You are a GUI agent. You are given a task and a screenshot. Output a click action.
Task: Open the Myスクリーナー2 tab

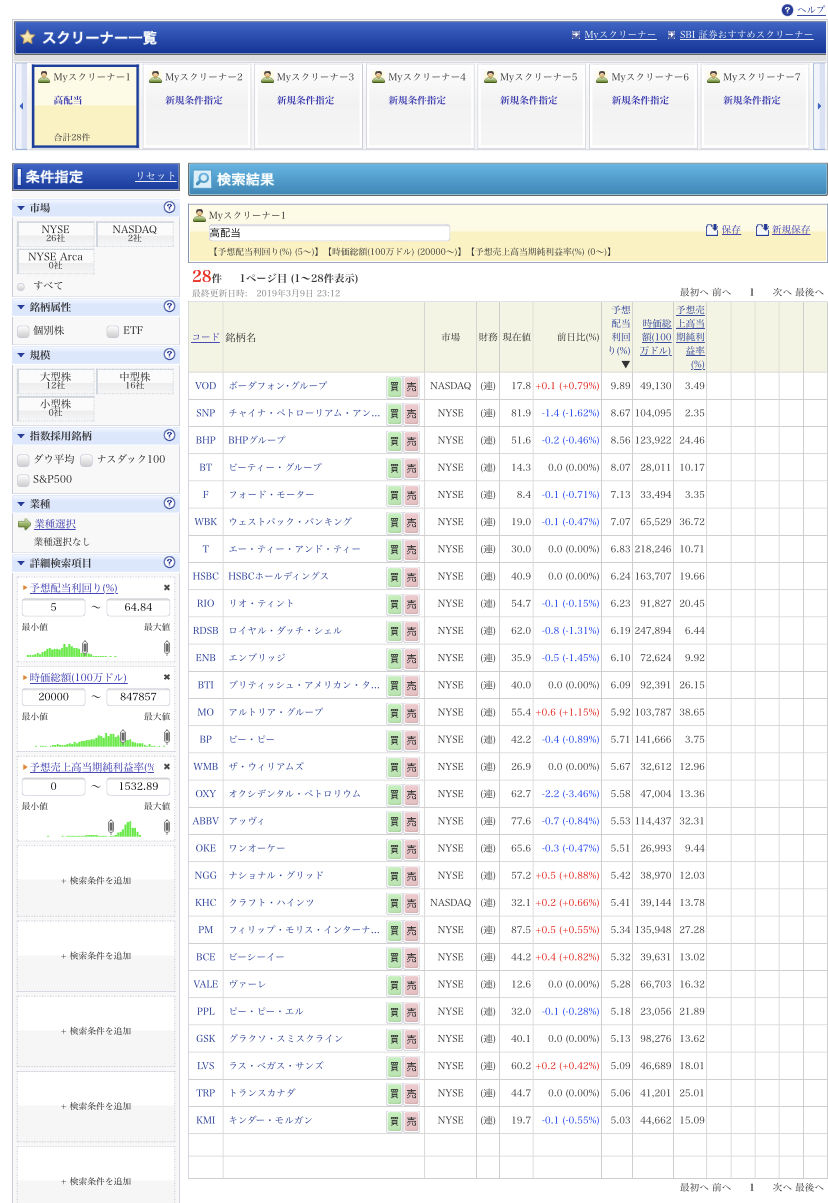pyautogui.click(x=196, y=106)
